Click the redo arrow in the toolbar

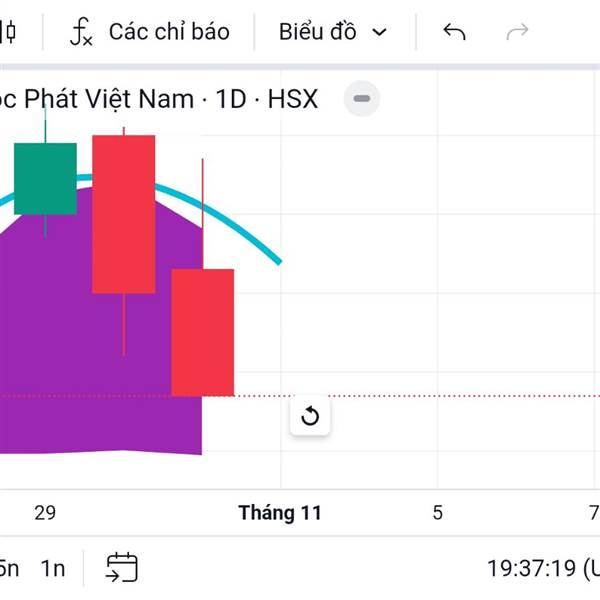tap(517, 32)
